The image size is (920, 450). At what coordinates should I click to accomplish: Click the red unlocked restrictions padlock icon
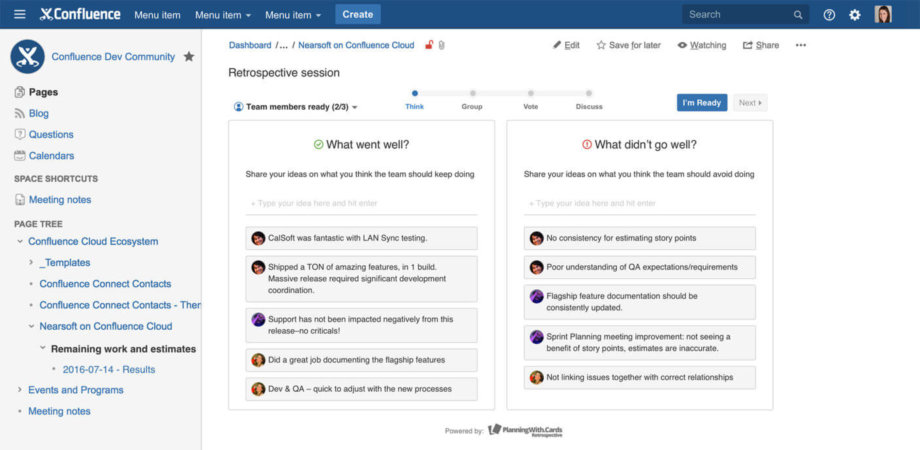[x=429, y=45]
